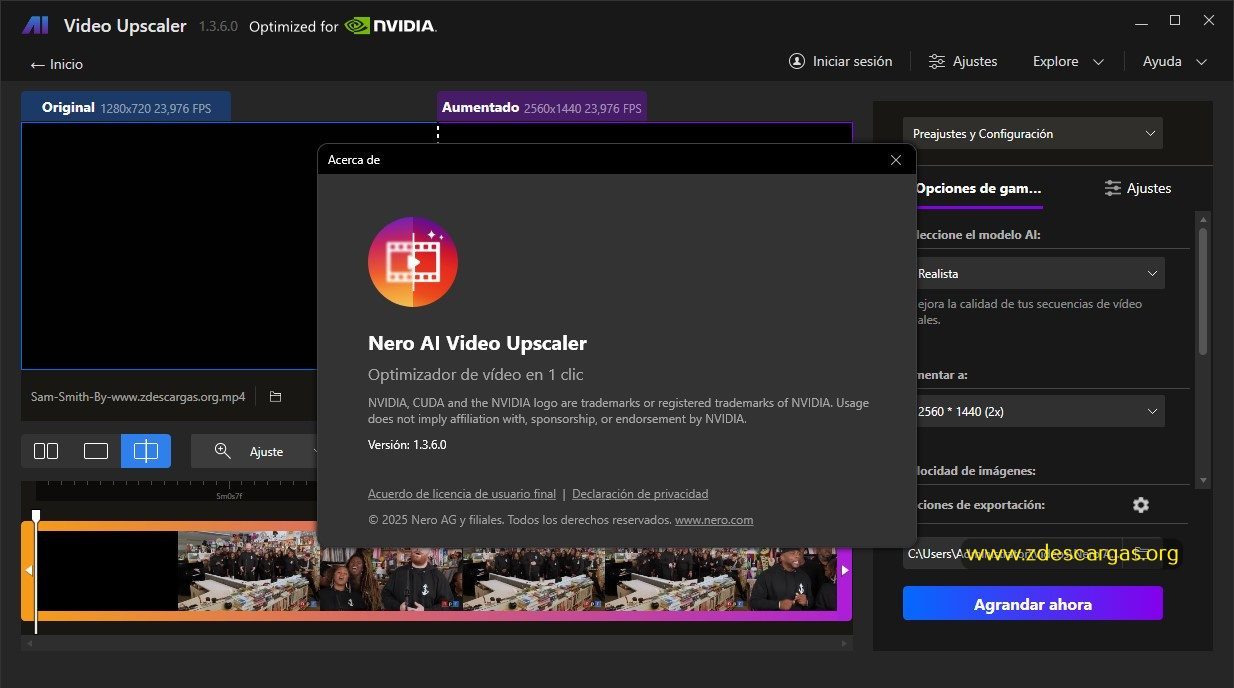The width and height of the screenshot is (1234, 688).
Task: Click Agrandar ahora button
Action: (1033, 604)
